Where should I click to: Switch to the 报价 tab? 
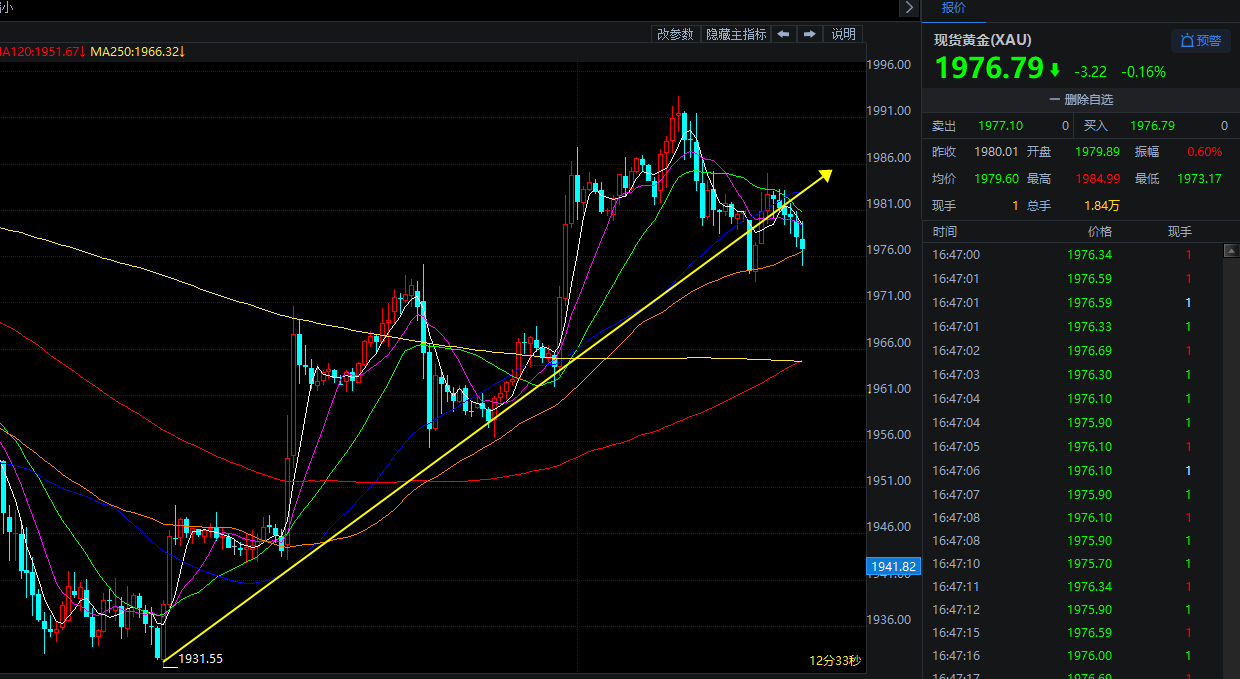click(953, 8)
